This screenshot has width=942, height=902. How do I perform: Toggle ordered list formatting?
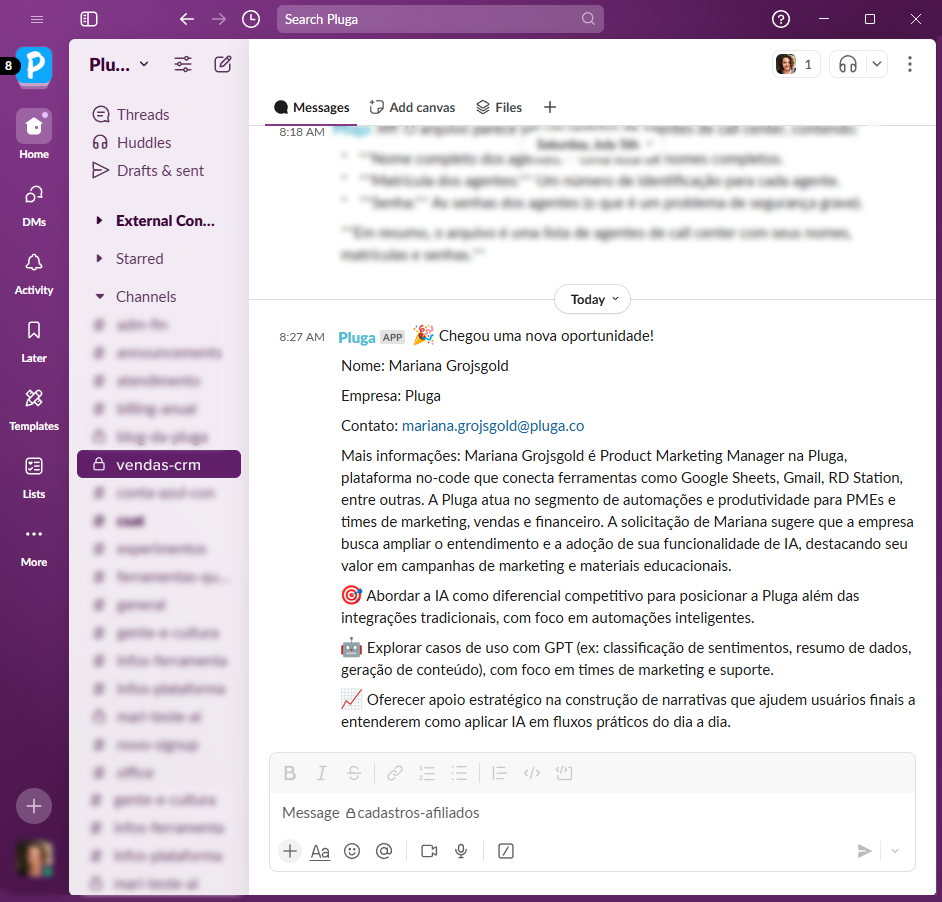(x=427, y=773)
